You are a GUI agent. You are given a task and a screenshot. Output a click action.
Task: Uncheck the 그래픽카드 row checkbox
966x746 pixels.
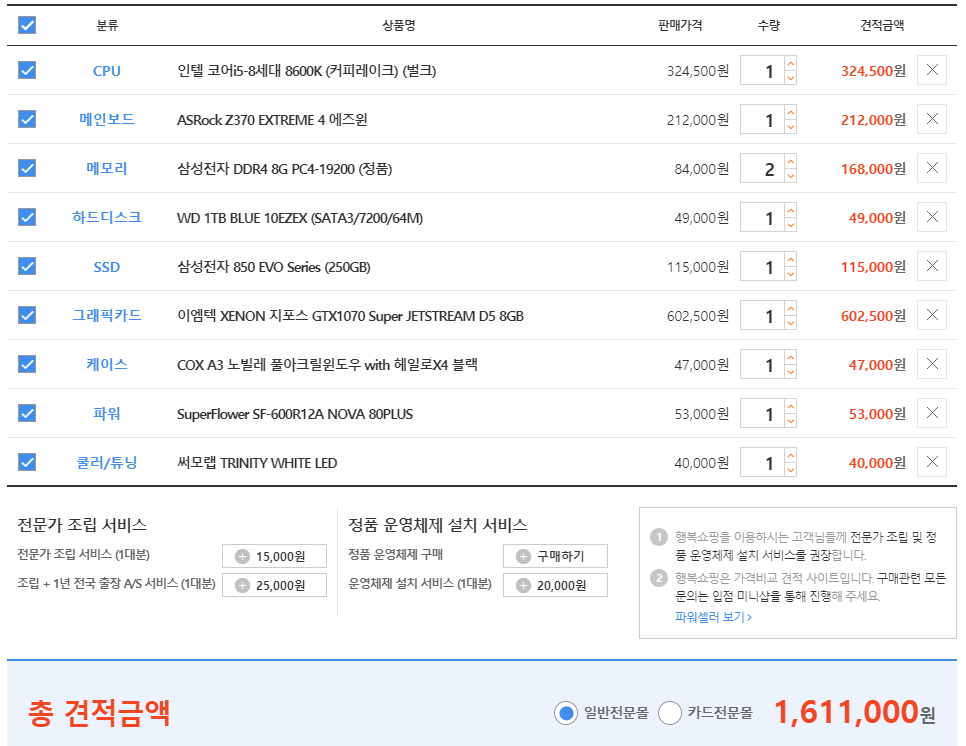(x=27, y=315)
